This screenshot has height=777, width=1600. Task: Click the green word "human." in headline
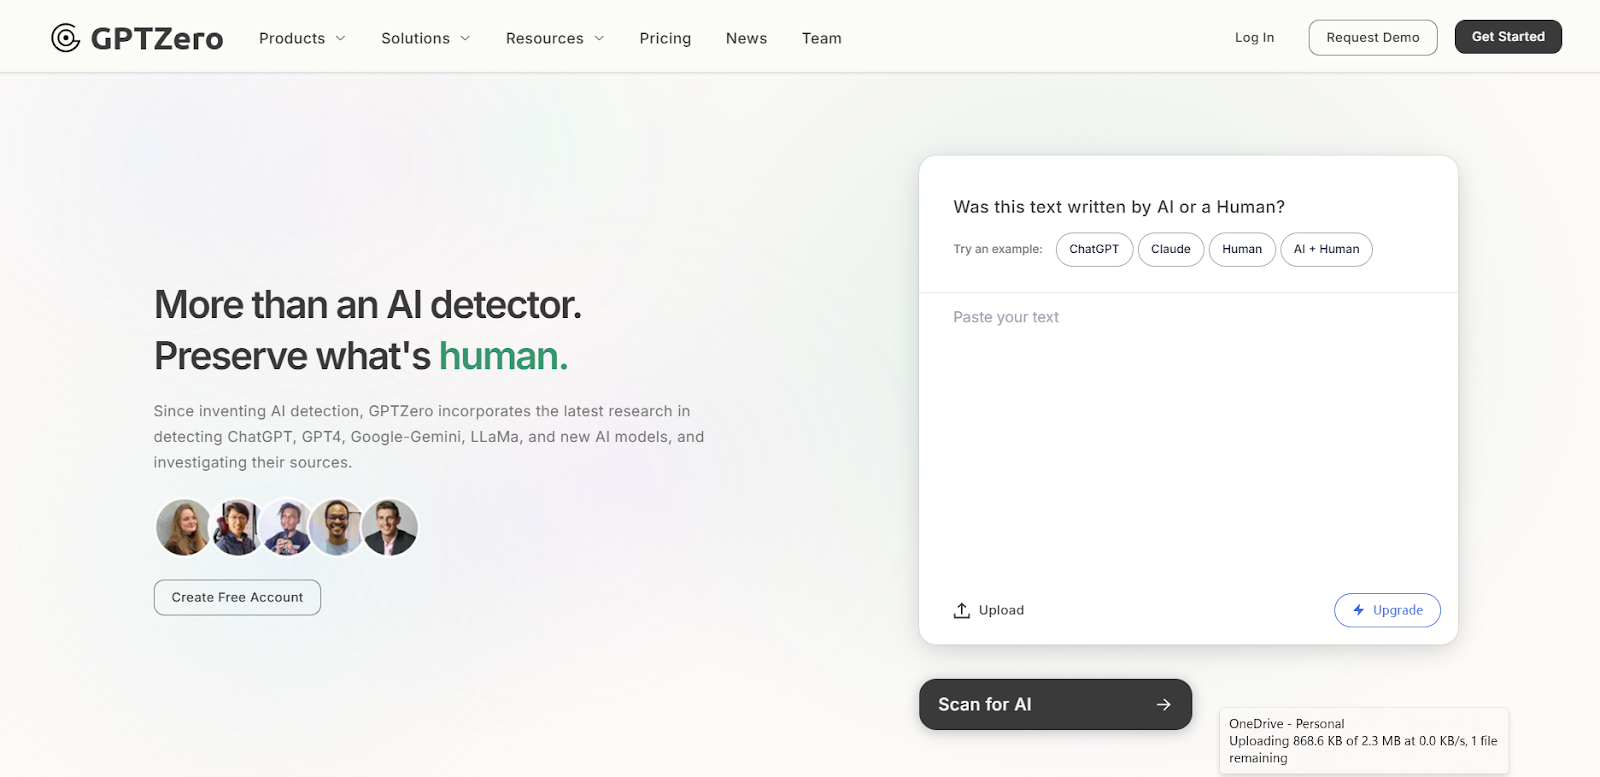point(503,356)
